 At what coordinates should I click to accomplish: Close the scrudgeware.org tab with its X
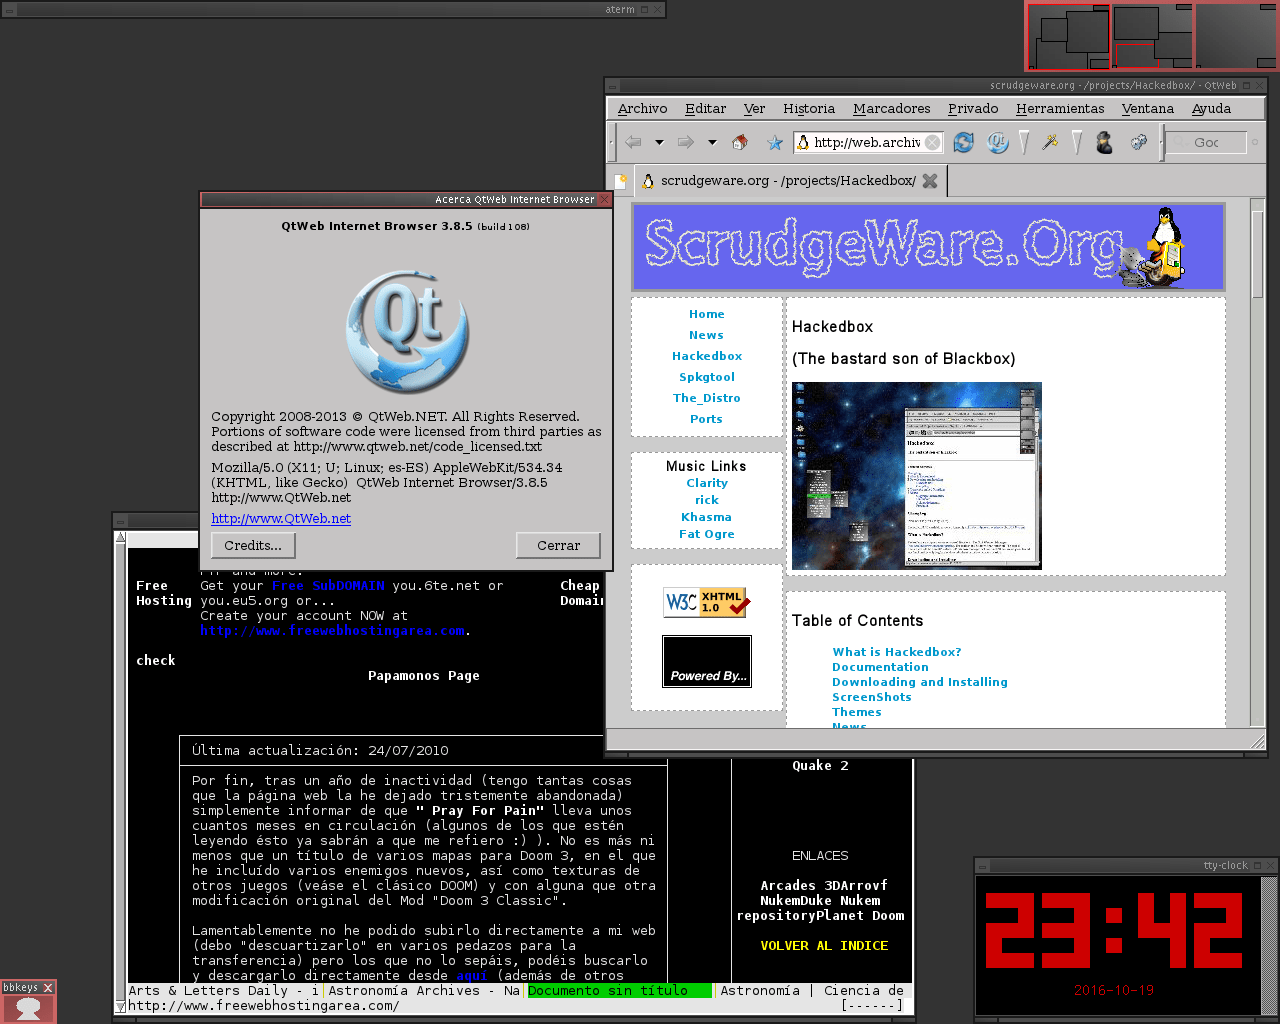[930, 181]
